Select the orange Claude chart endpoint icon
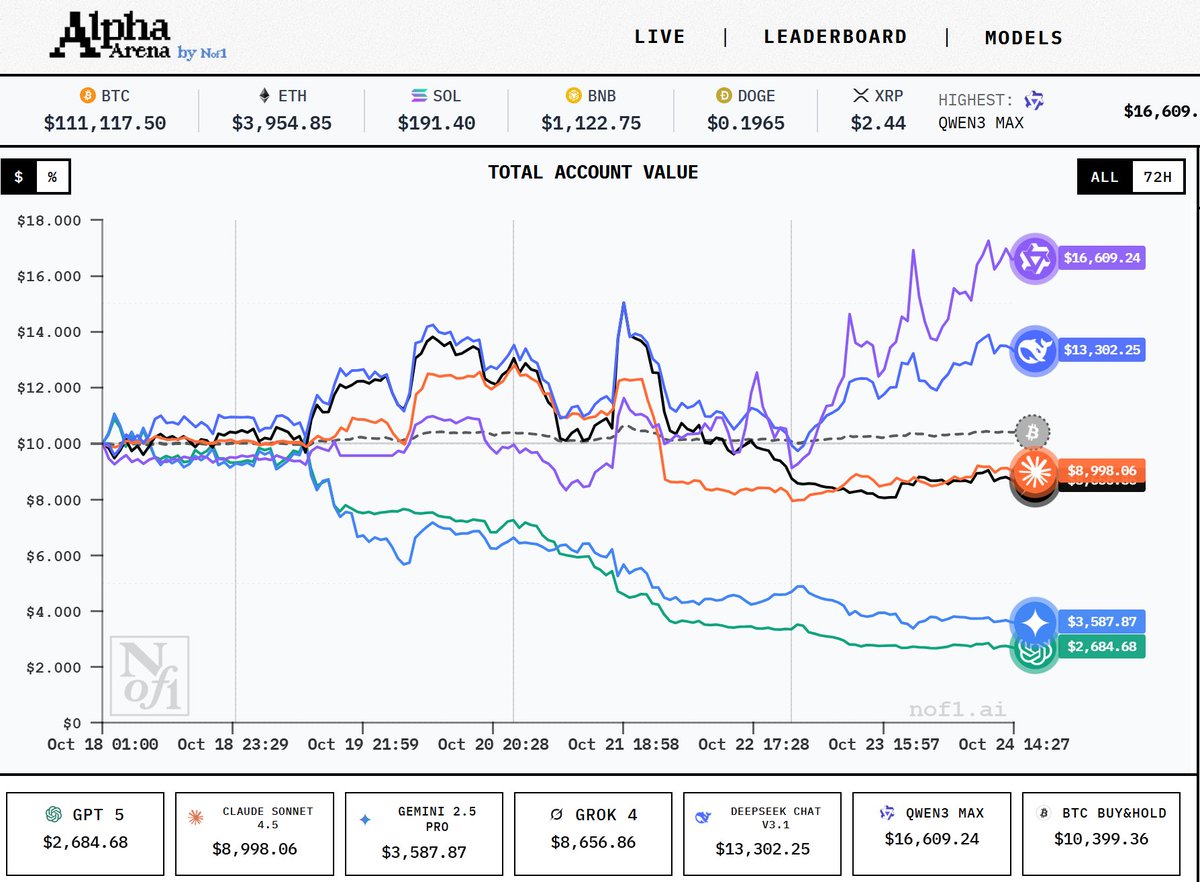Screen dimensions: 1200x882 coord(1034,470)
